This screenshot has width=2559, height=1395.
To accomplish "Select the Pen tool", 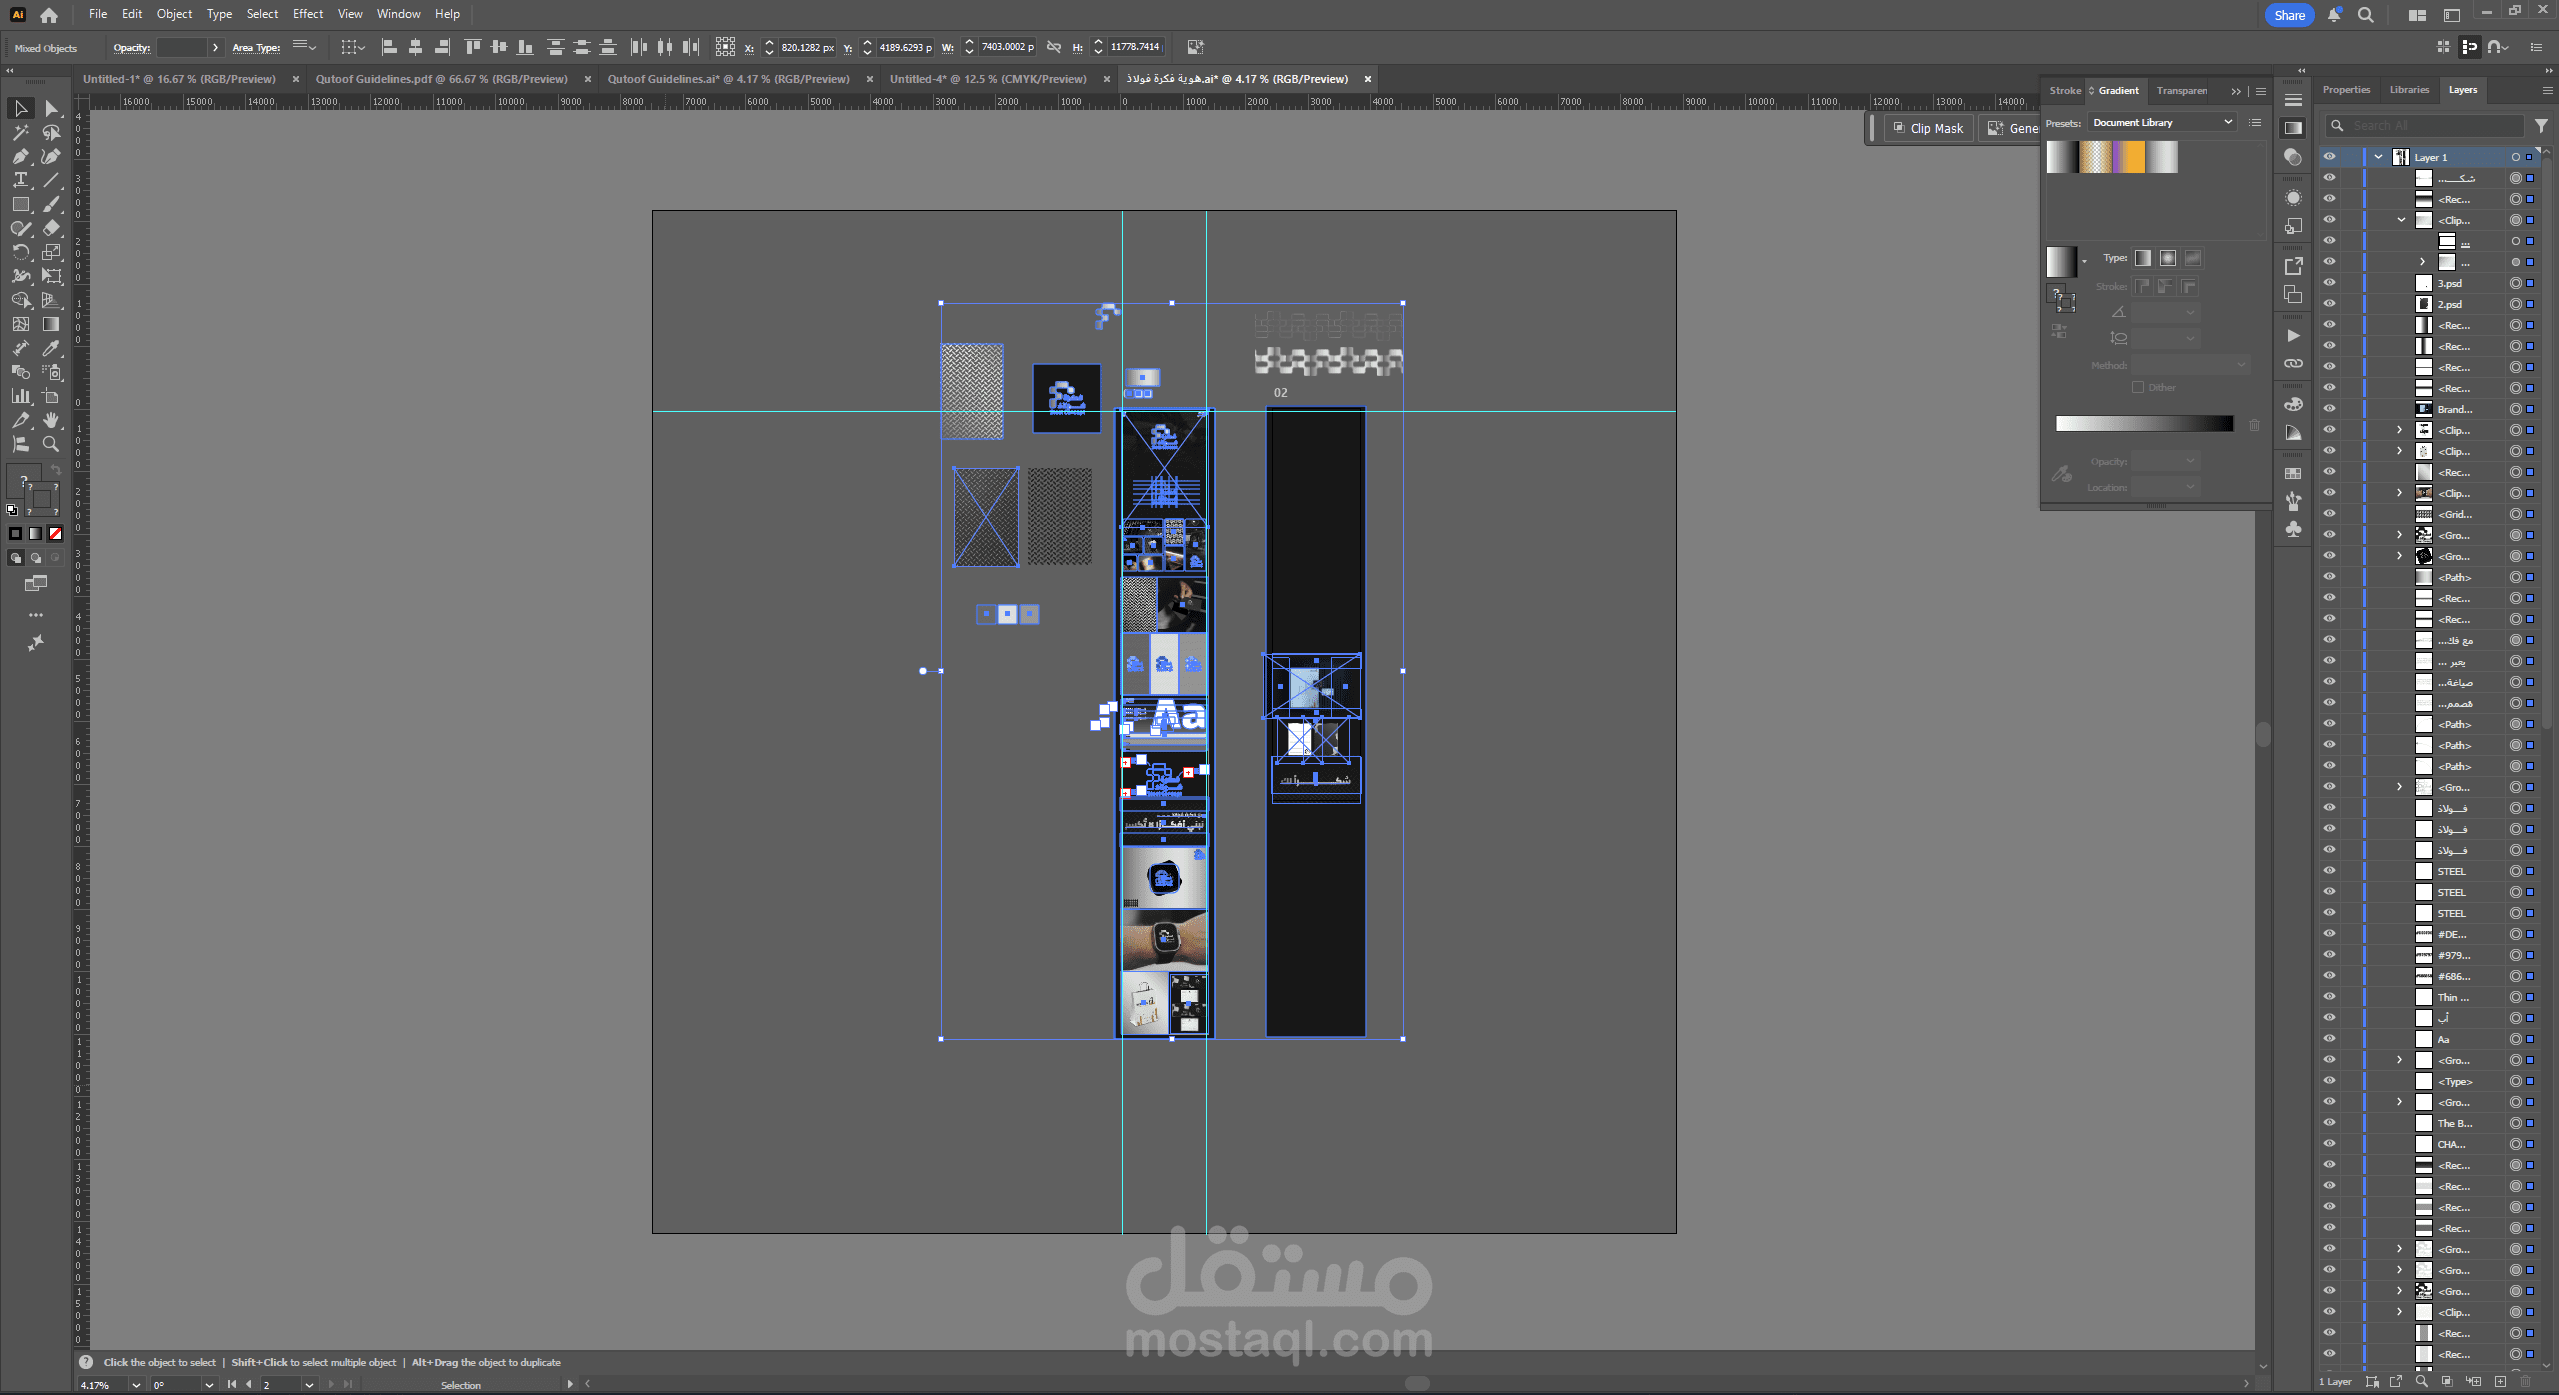I will 20,156.
